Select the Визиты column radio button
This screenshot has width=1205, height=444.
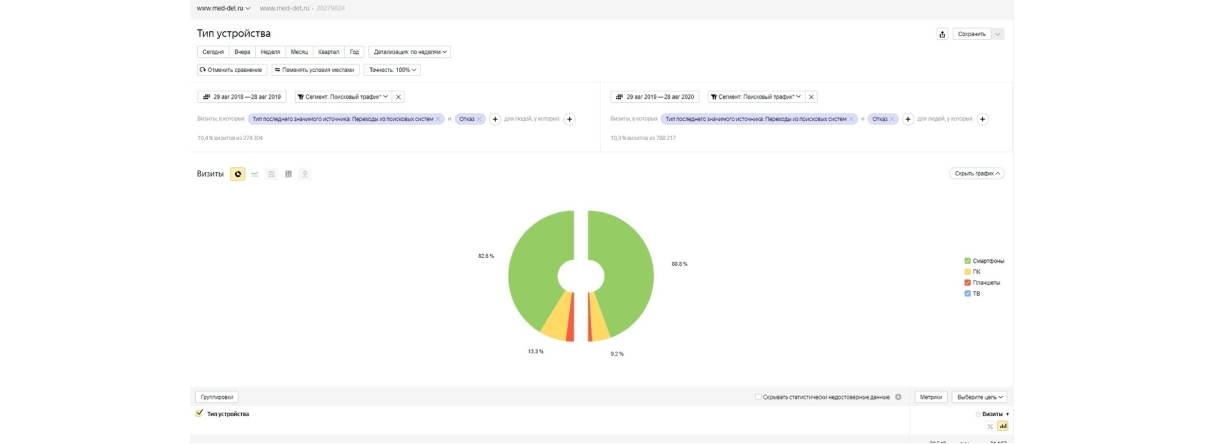pos(978,414)
